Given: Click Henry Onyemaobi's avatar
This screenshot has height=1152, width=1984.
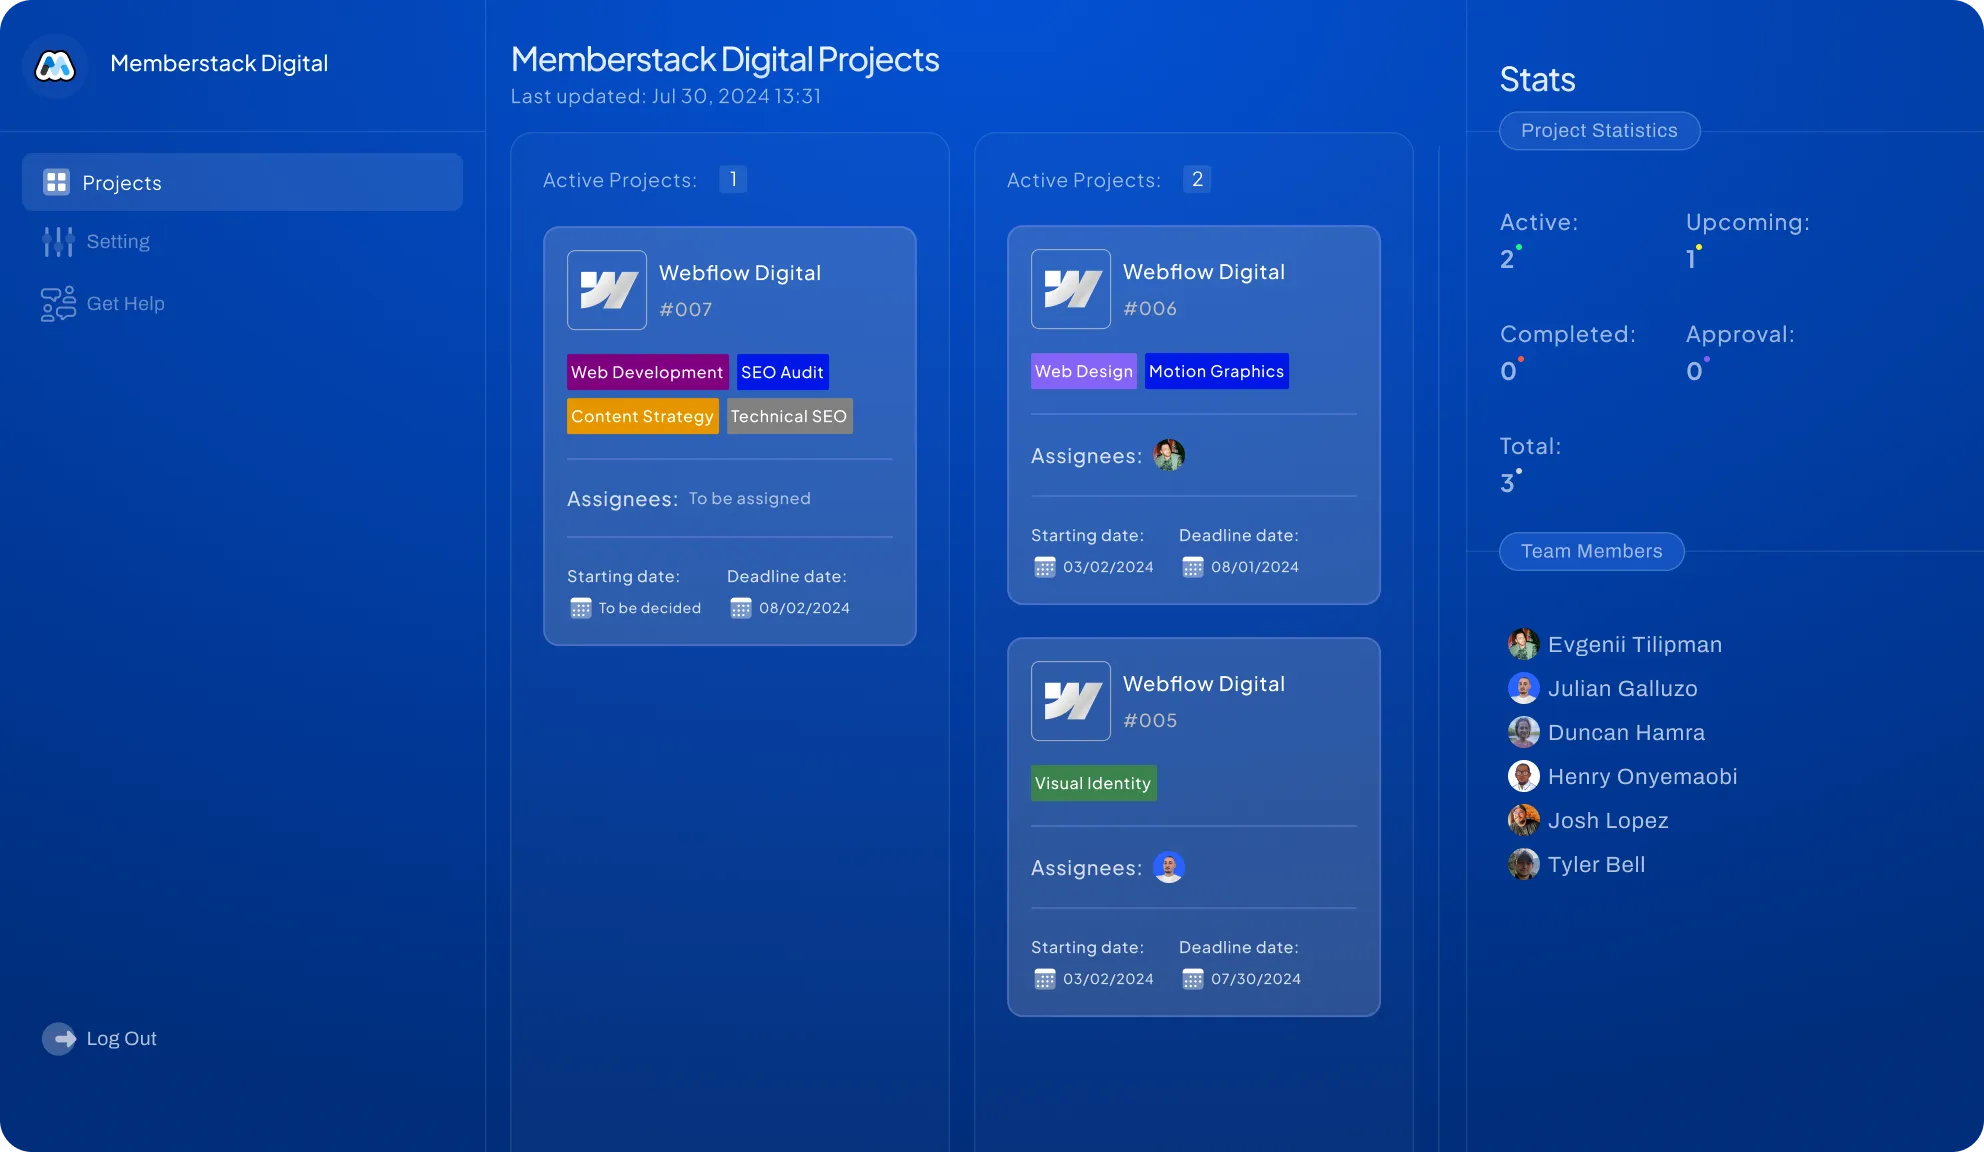Looking at the screenshot, I should [x=1524, y=776].
